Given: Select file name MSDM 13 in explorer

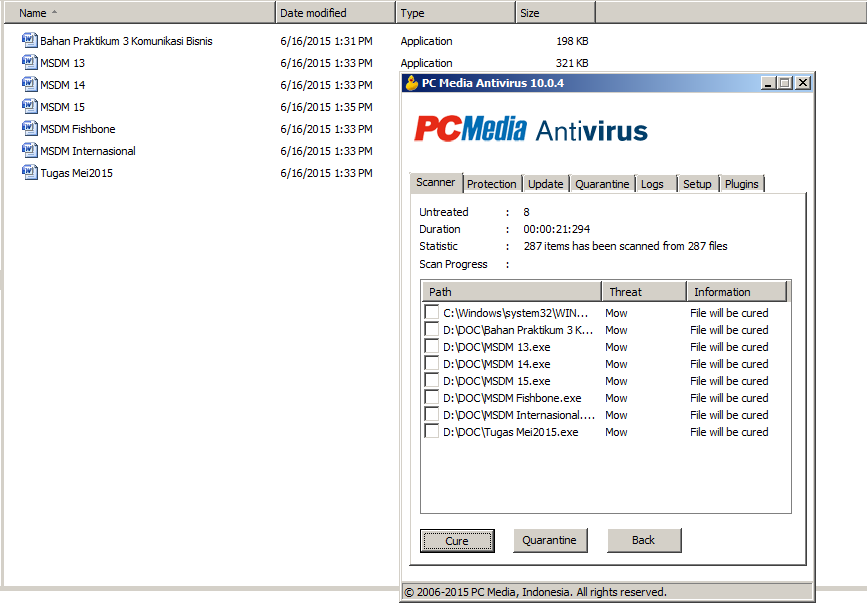Looking at the screenshot, I should 62,63.
